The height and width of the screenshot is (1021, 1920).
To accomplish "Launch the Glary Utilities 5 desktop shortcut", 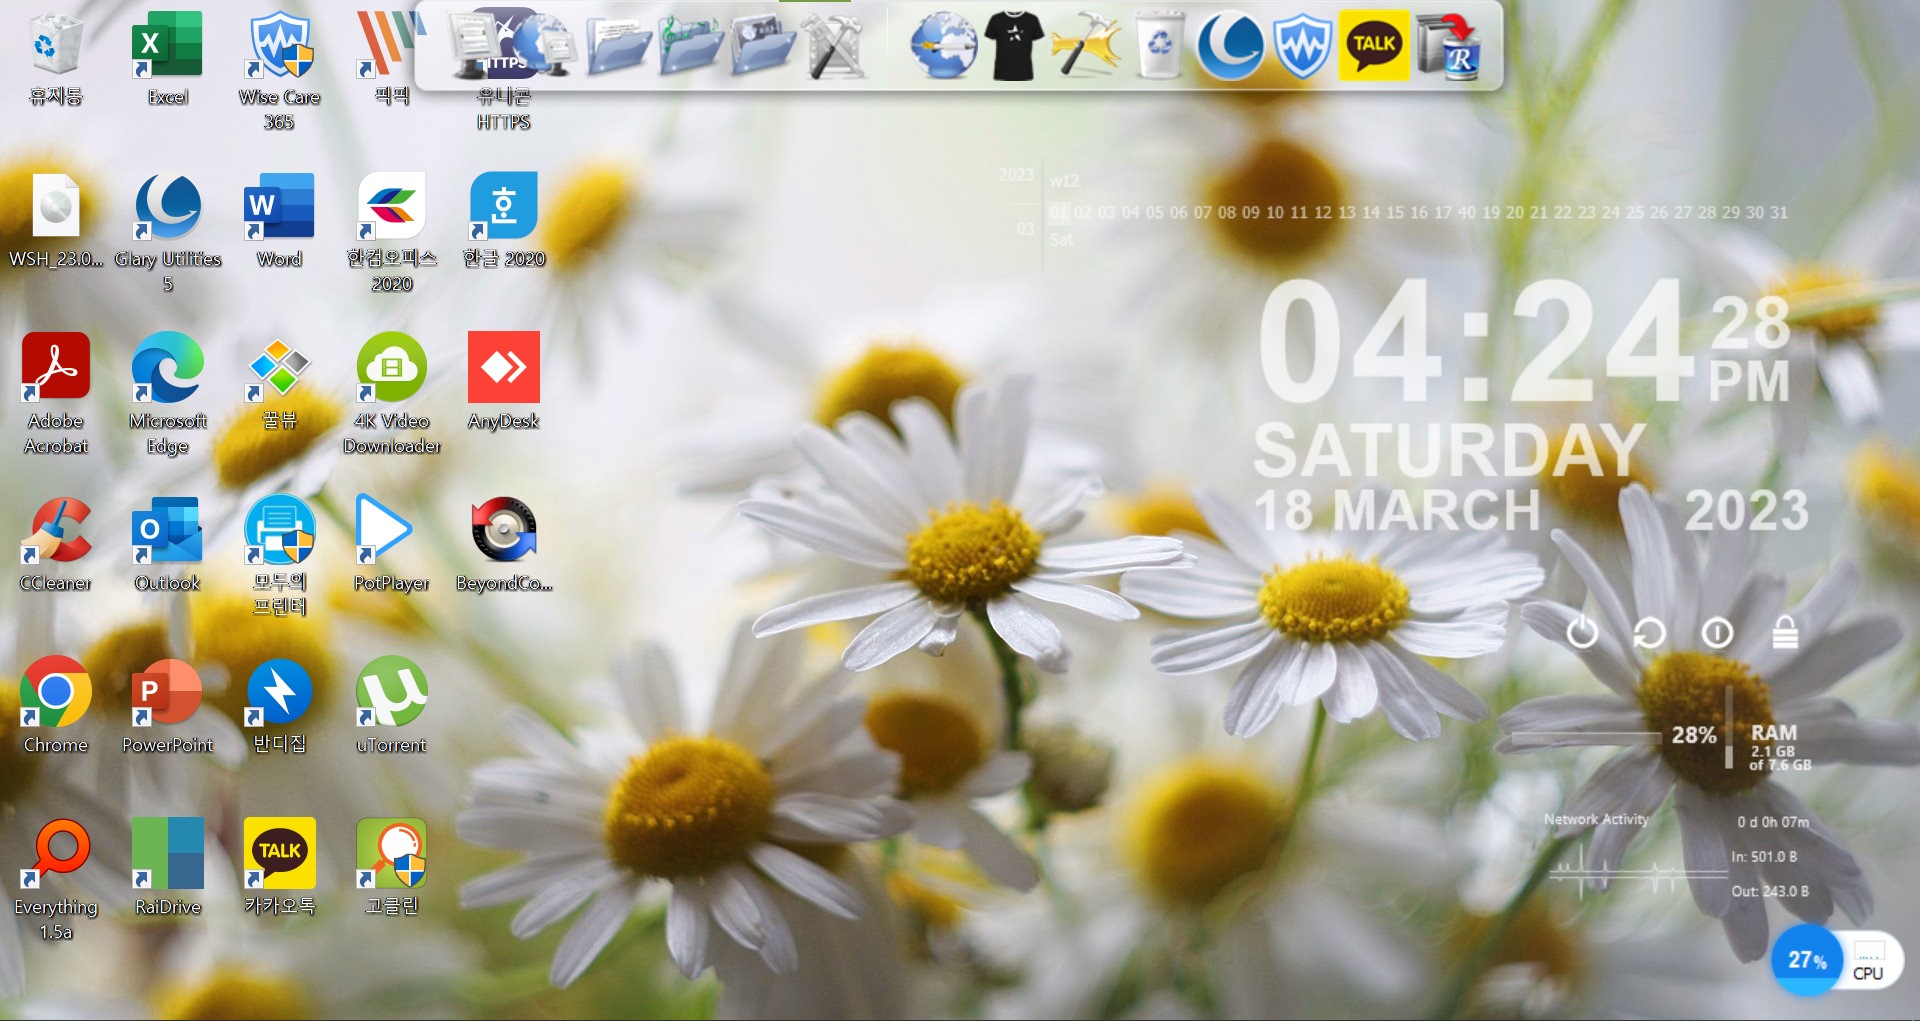I will click(x=168, y=232).
